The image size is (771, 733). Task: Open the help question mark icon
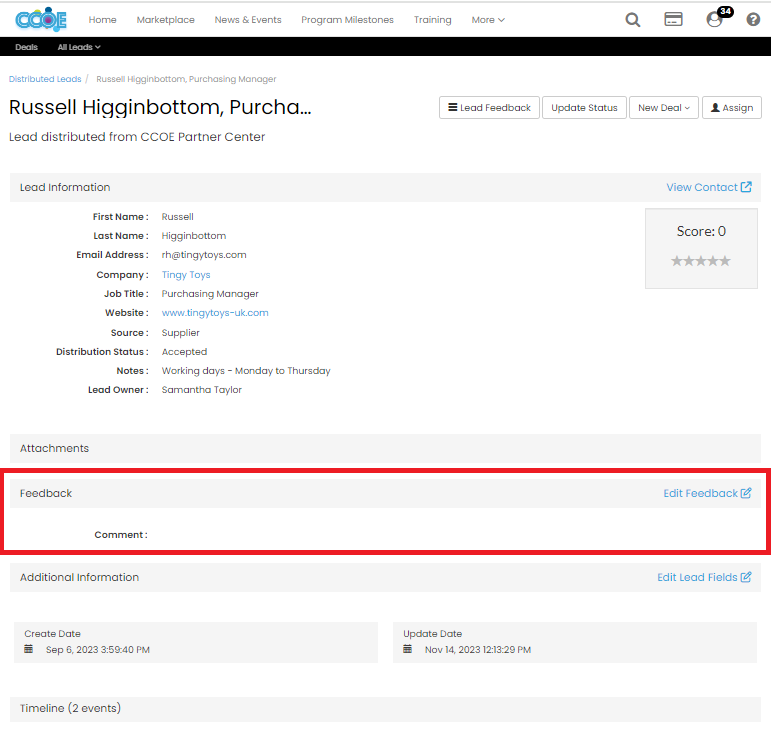pos(753,20)
